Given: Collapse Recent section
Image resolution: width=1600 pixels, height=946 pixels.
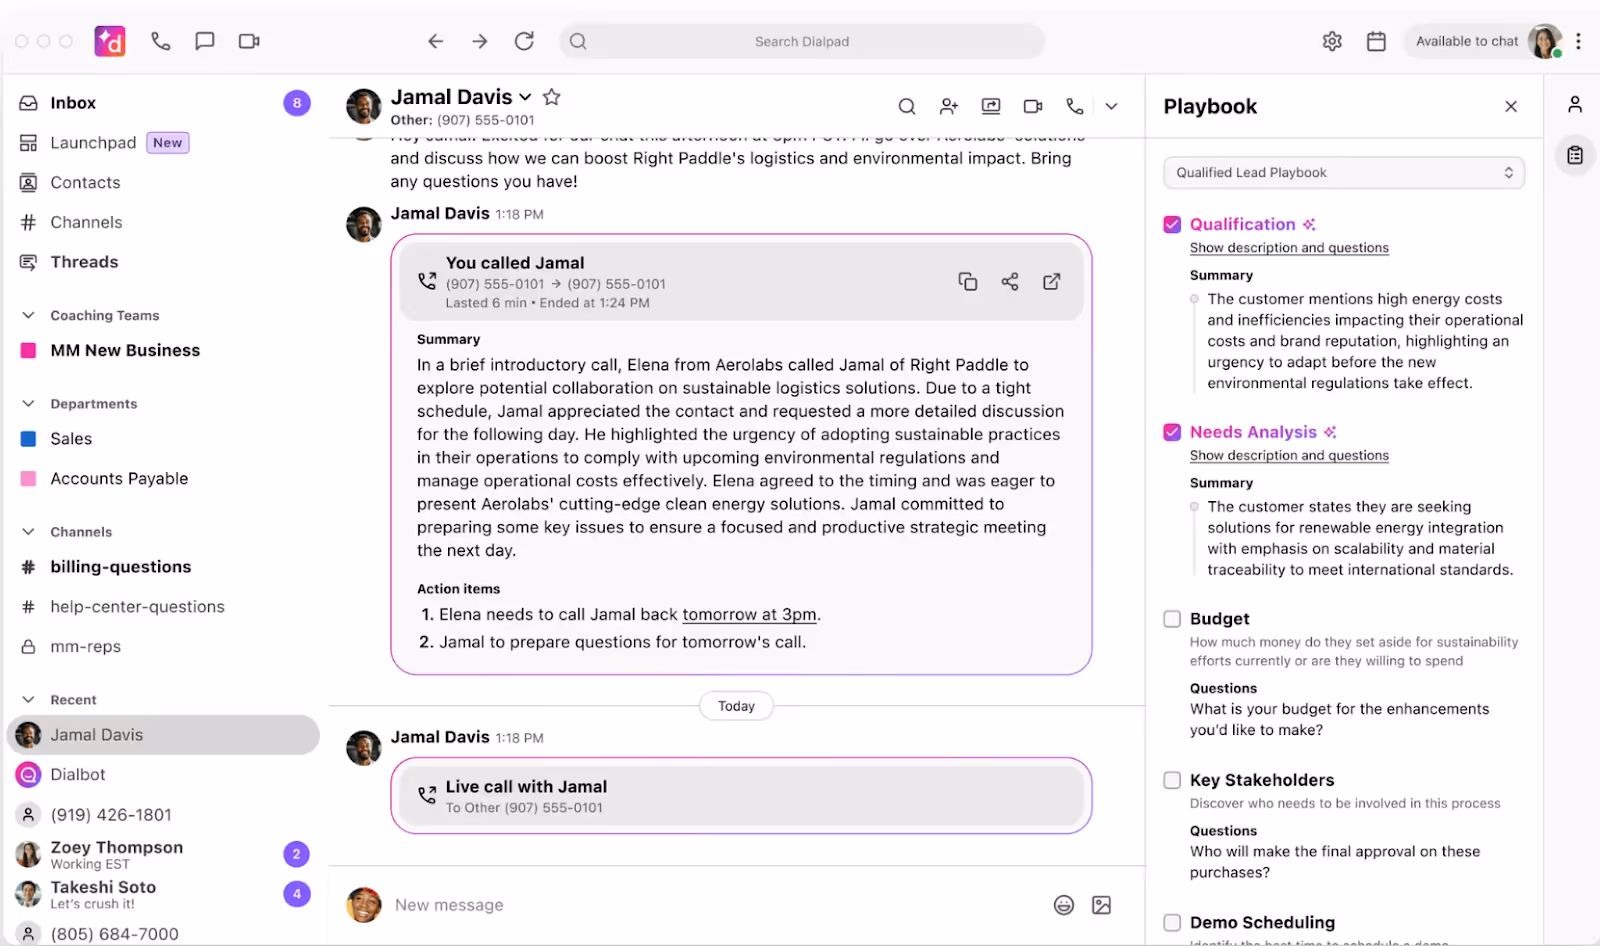Looking at the screenshot, I should click(29, 699).
